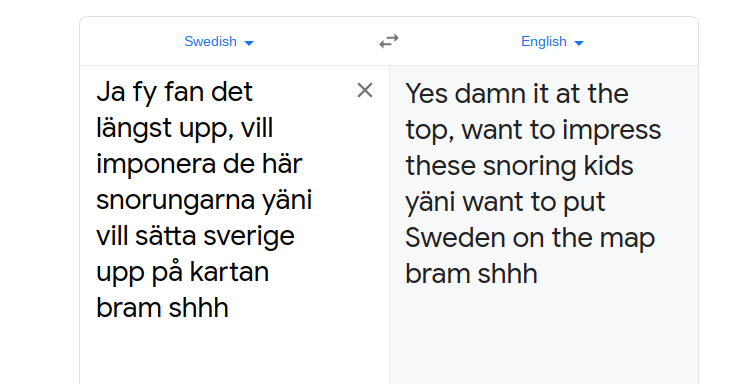Screen dimensions: 729x384
Task: Click the arrow beside English
Action: pyautogui.click(x=579, y=43)
